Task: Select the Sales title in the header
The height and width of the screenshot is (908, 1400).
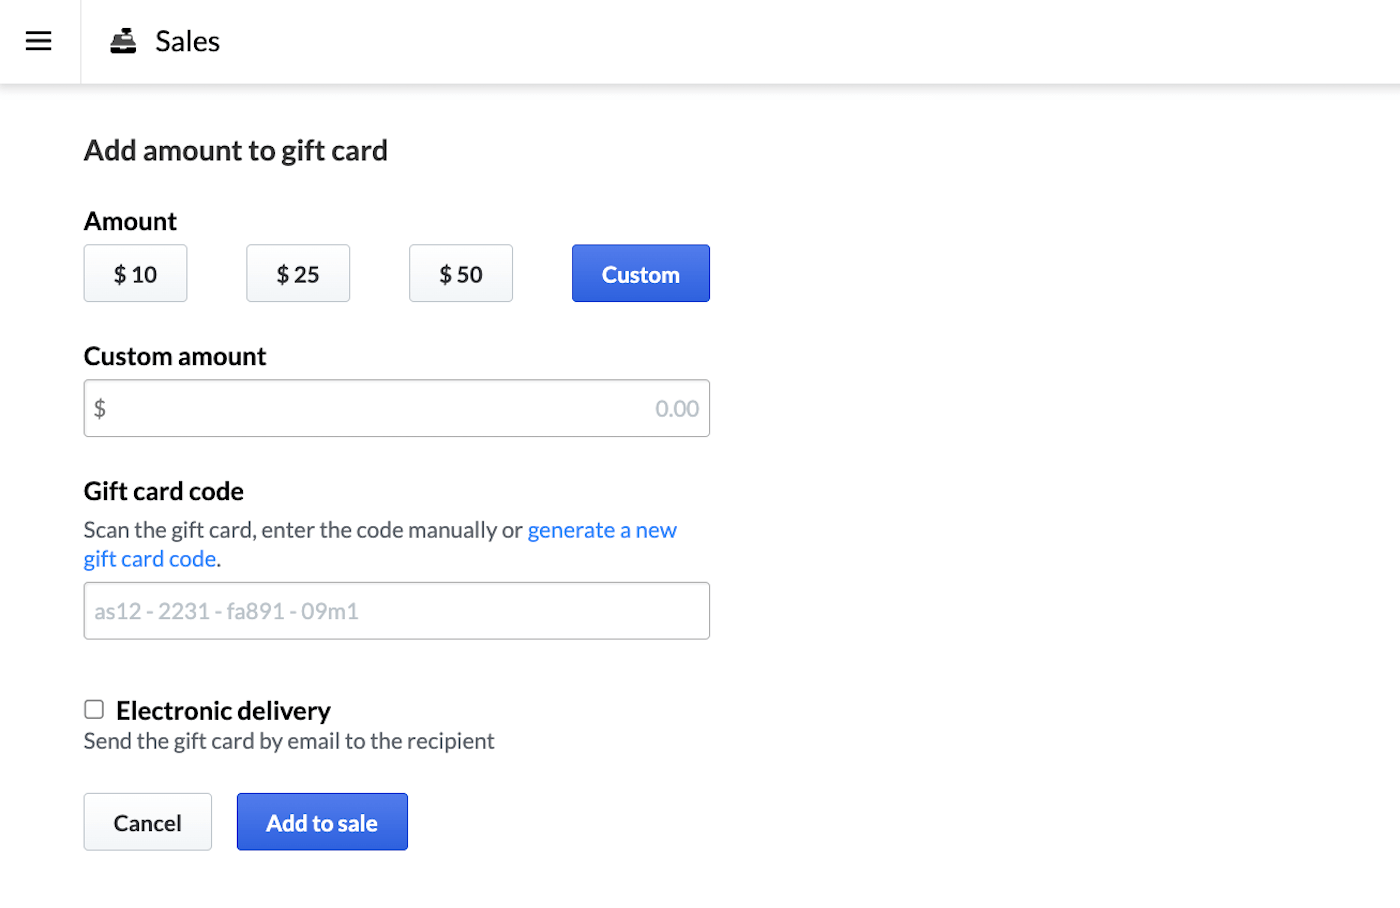Action: tap(187, 41)
